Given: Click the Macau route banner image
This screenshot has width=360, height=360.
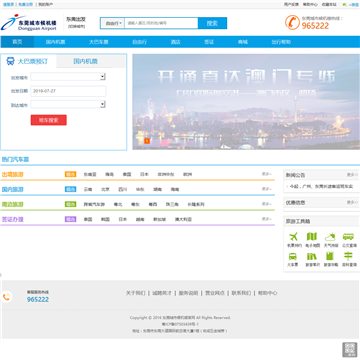Looking at the screenshot, I should 246,102.
